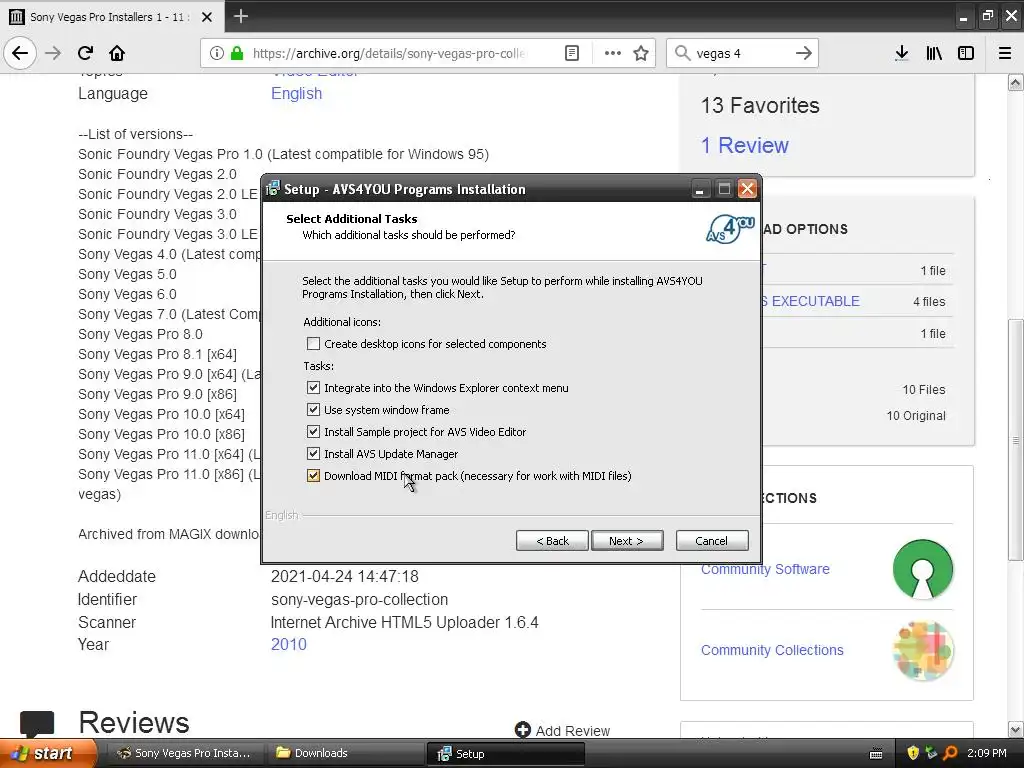Click the Community Software green logo
Screen dimensions: 1024x768
pos(923,569)
